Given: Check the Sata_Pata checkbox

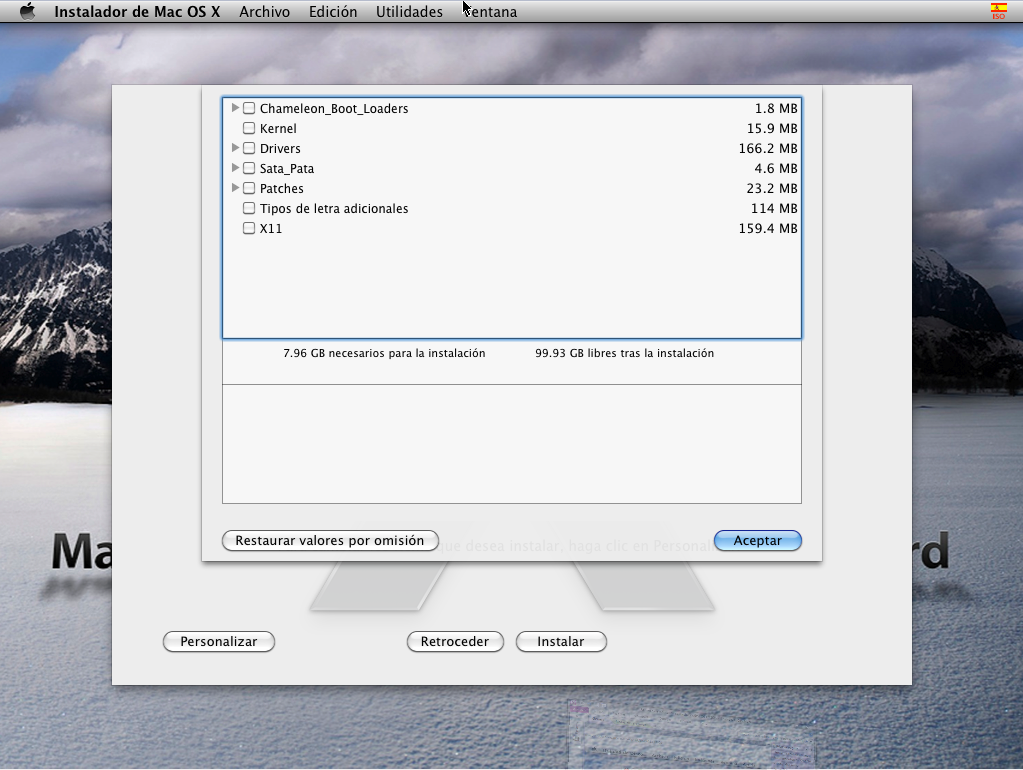Looking at the screenshot, I should click(249, 168).
